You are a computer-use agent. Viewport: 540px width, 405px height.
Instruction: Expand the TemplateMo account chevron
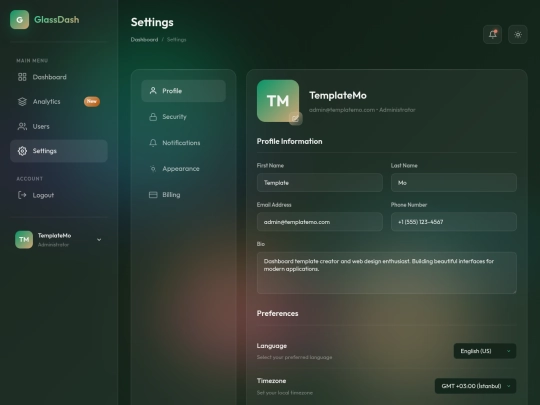point(99,240)
